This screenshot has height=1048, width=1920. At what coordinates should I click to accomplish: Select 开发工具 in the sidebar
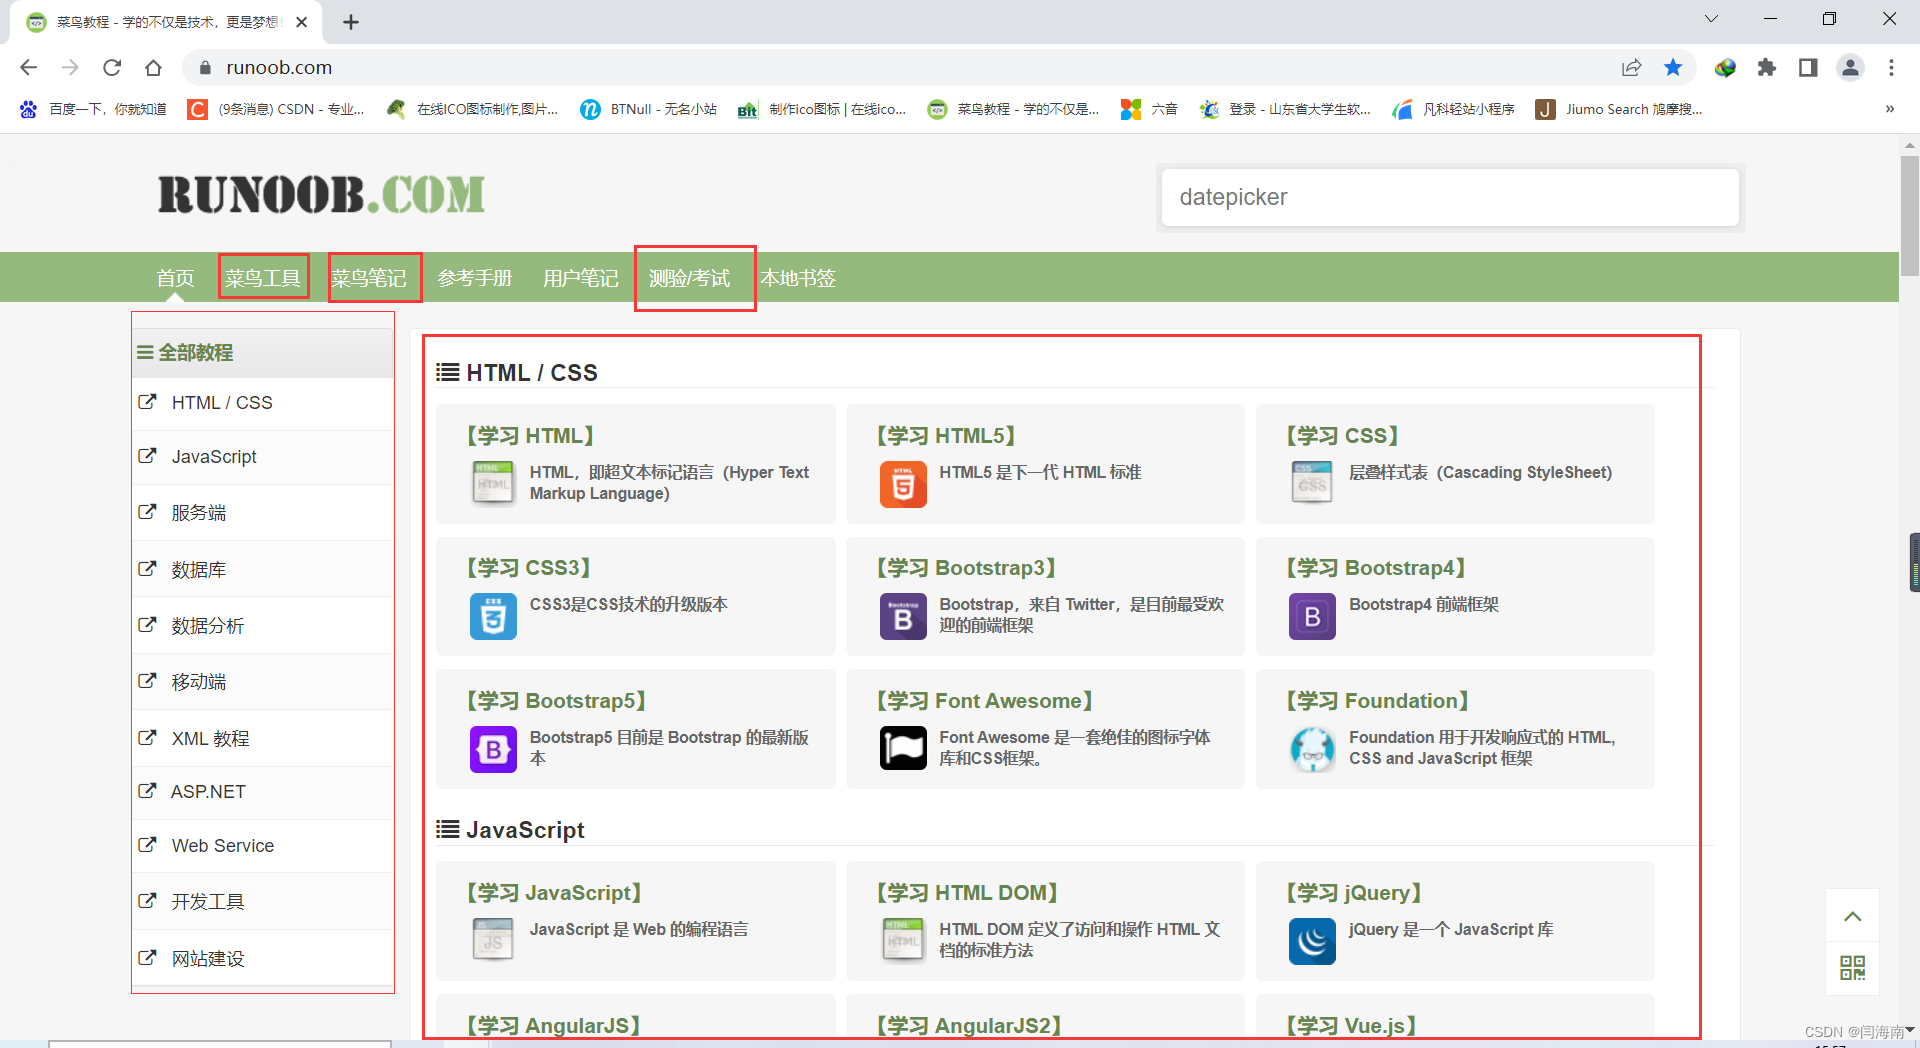(263, 902)
